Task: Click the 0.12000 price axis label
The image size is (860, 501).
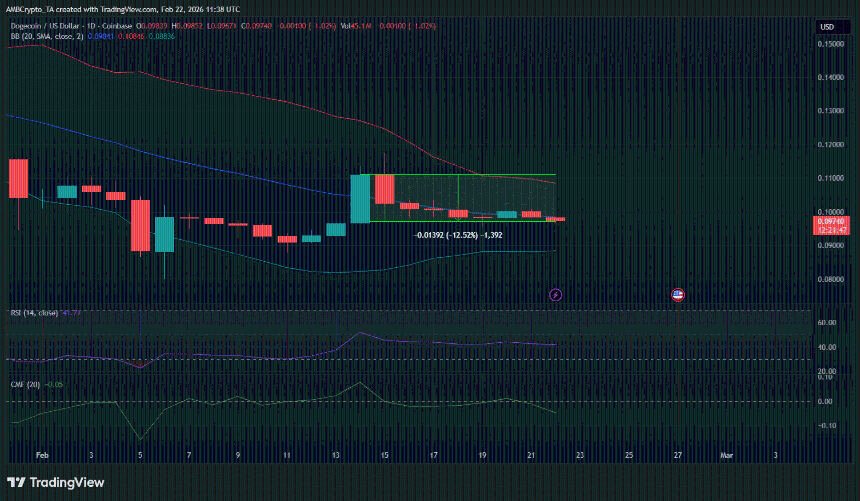Action: (830, 145)
